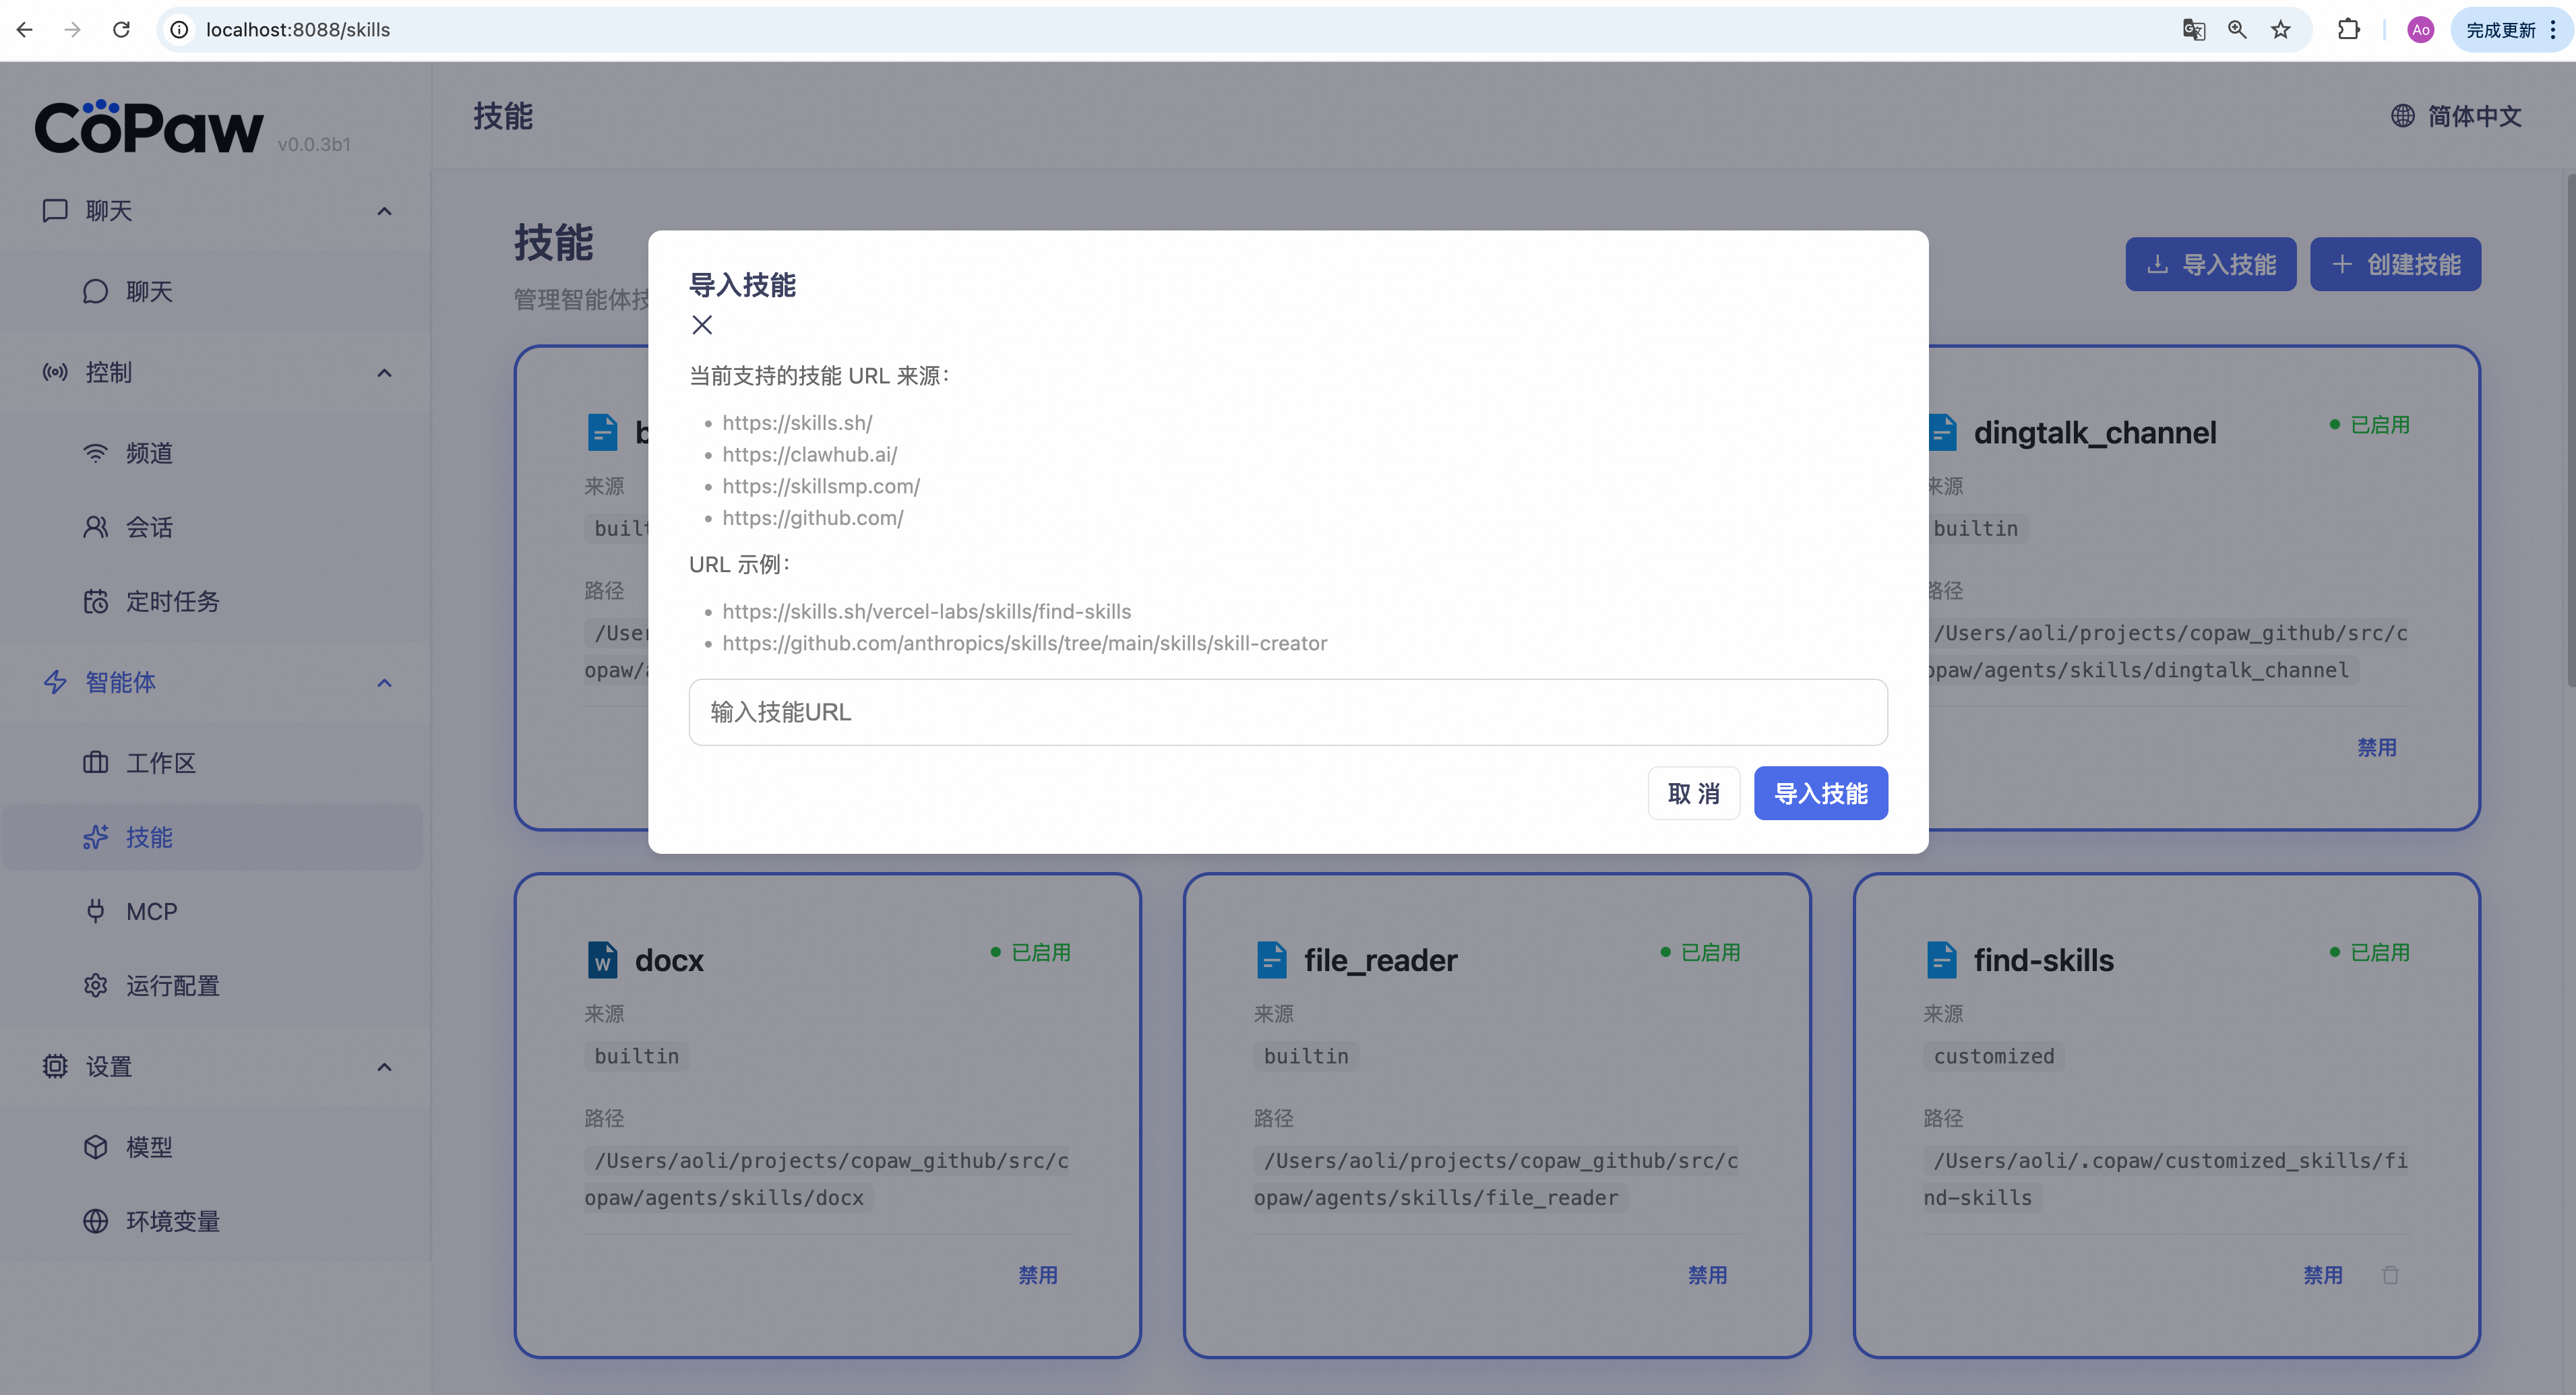The image size is (2576, 1395).
Task: Open the user profile avatar icon
Action: click(2421, 30)
